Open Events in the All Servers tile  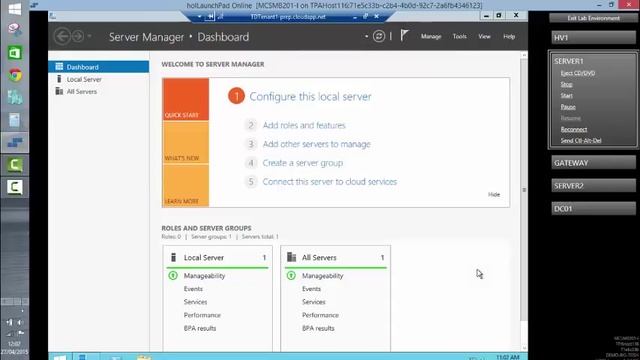[311, 289]
